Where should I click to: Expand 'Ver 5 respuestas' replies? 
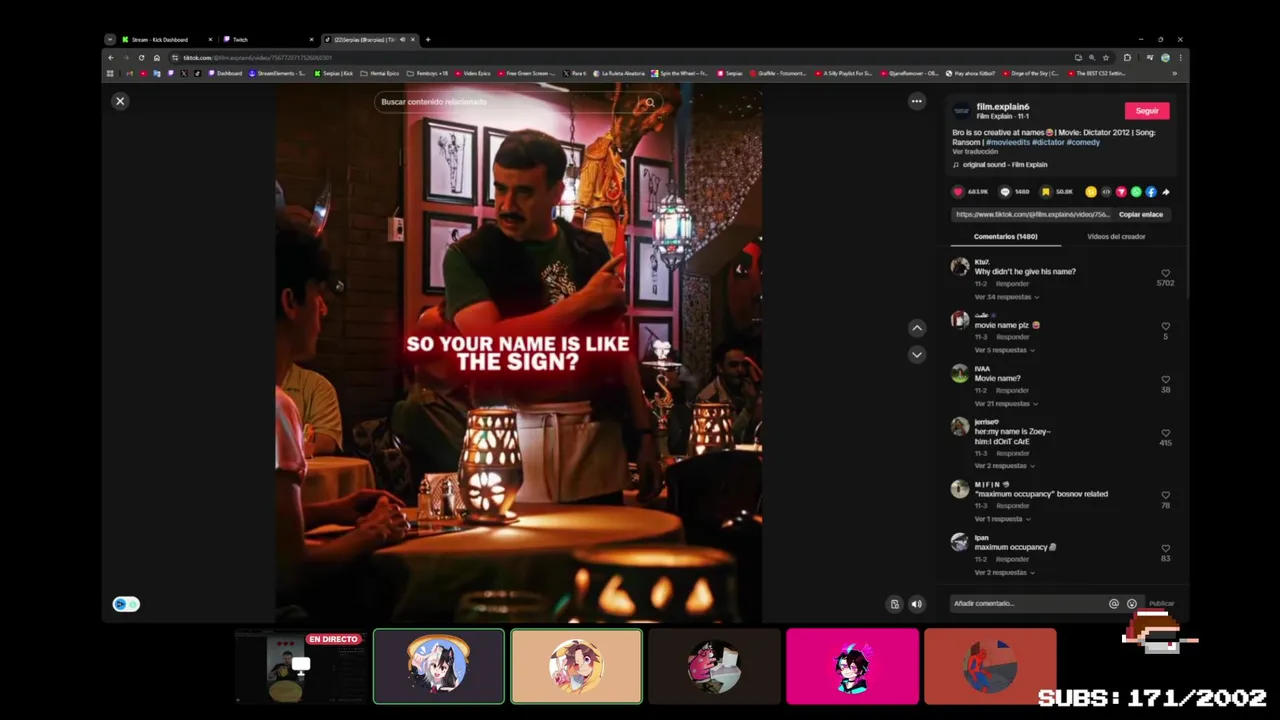pos(1005,350)
